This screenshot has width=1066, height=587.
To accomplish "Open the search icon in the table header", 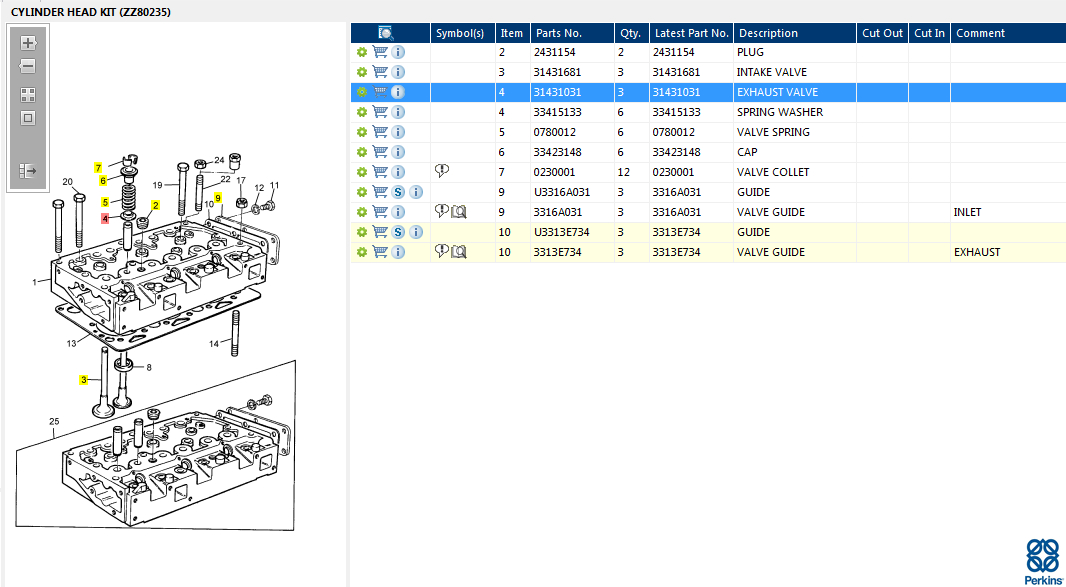I will click(x=386, y=33).
